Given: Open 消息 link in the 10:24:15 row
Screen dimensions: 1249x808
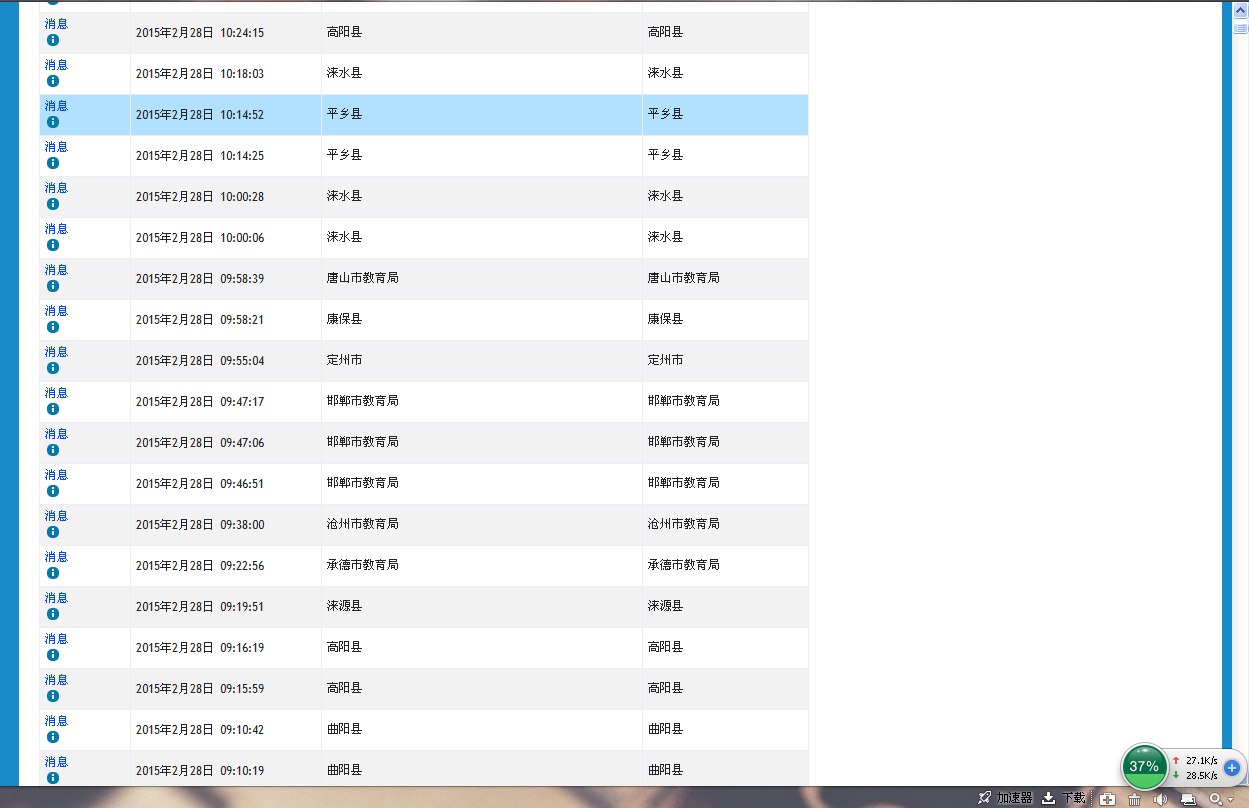Looking at the screenshot, I should [56, 23].
